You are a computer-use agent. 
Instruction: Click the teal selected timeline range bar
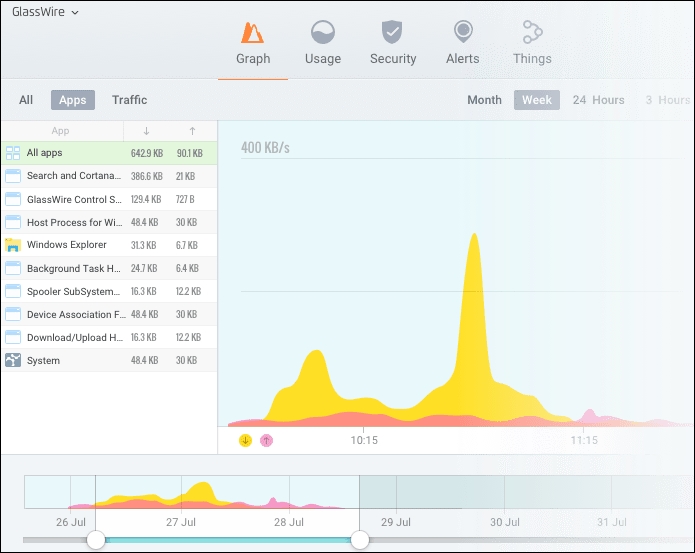(x=228, y=540)
